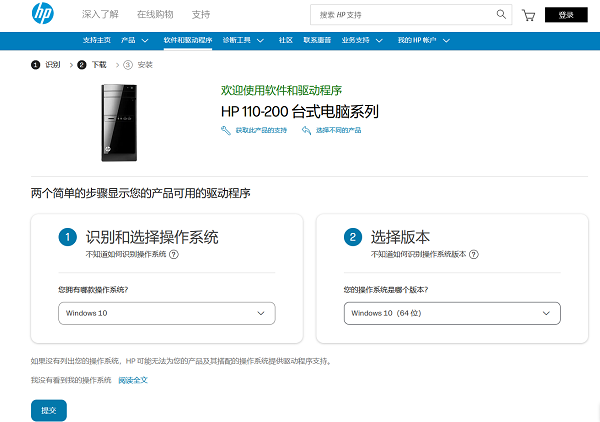Viewport: 600px width, 422px height.
Task: Open the Windows 10 (64 位) version dropdown
Action: tap(452, 313)
